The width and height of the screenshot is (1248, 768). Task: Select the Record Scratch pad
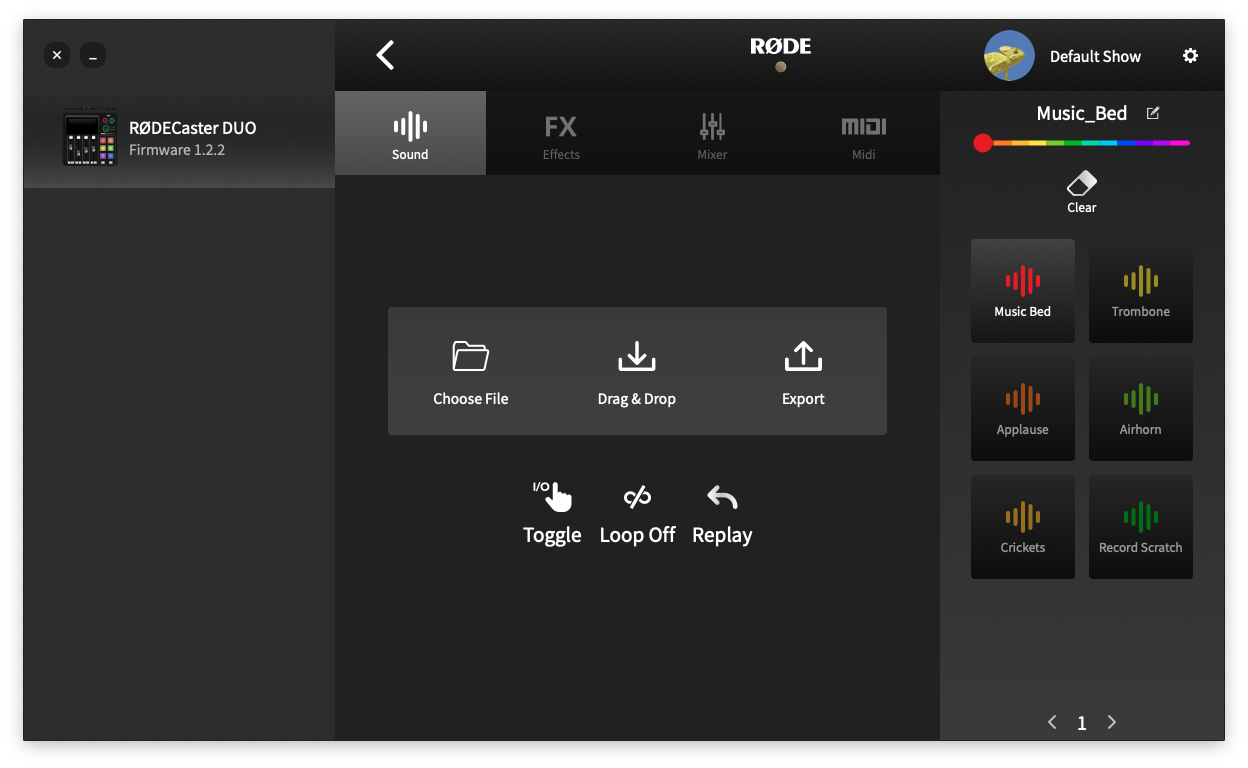pos(1141,527)
